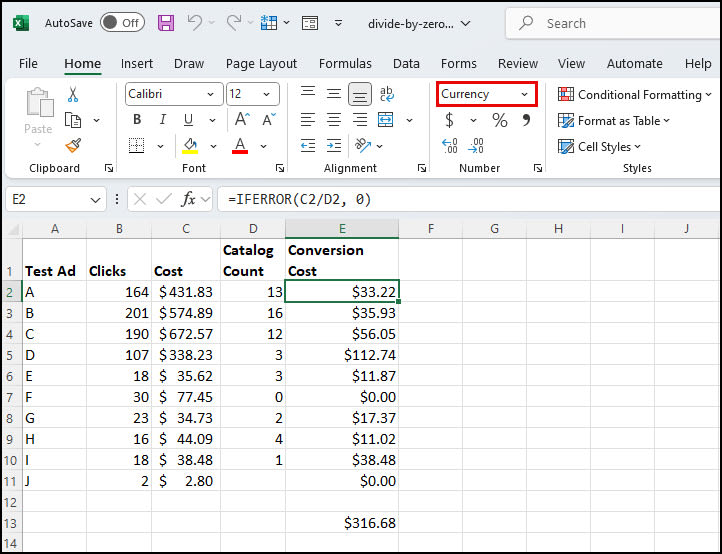Click Increase Font Size icon
The width and height of the screenshot is (722, 554).
242,120
